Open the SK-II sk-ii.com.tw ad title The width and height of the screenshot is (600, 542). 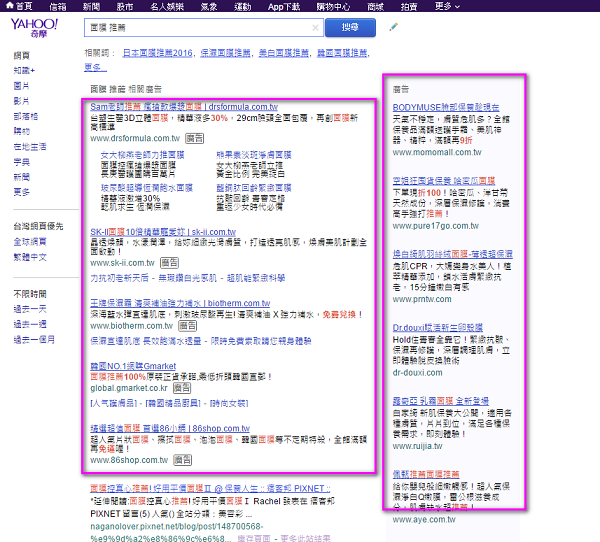[163, 232]
